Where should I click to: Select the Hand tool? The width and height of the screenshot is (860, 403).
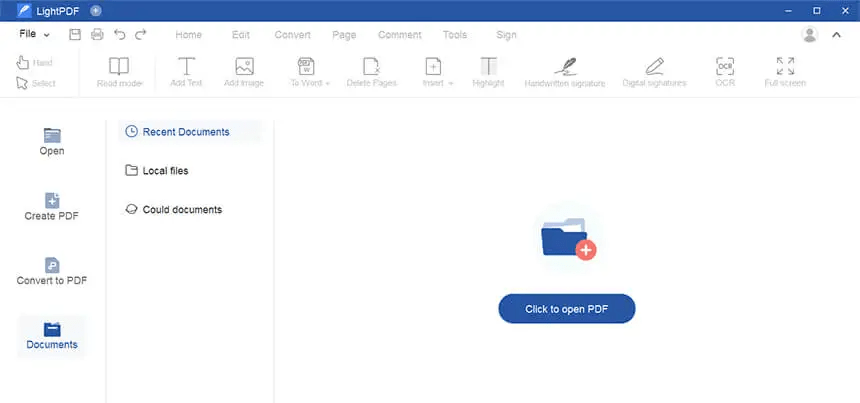tap(34, 63)
